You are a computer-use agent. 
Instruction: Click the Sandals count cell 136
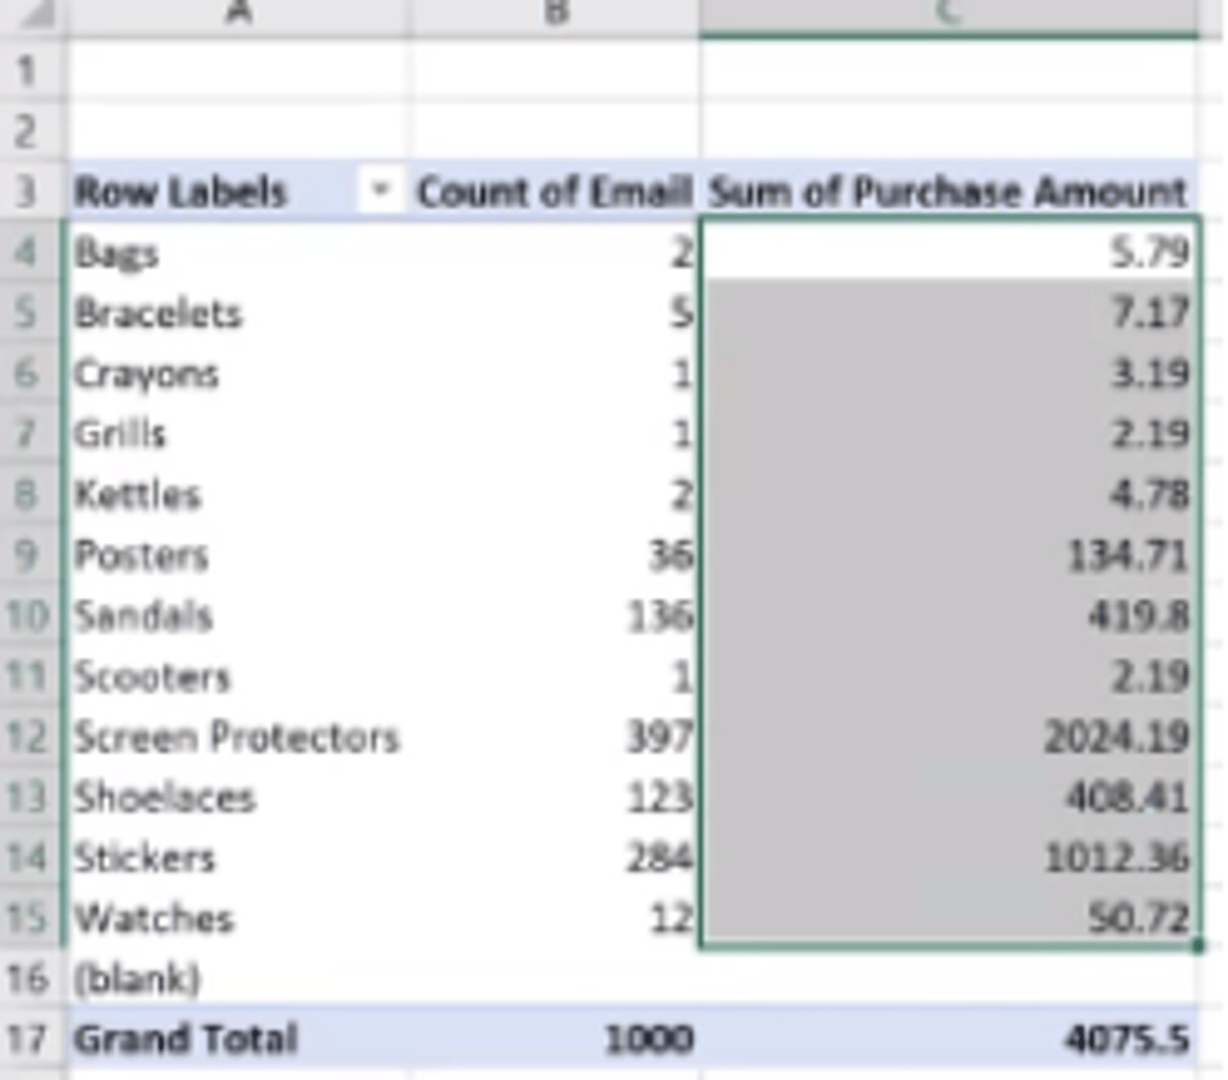[659, 616]
